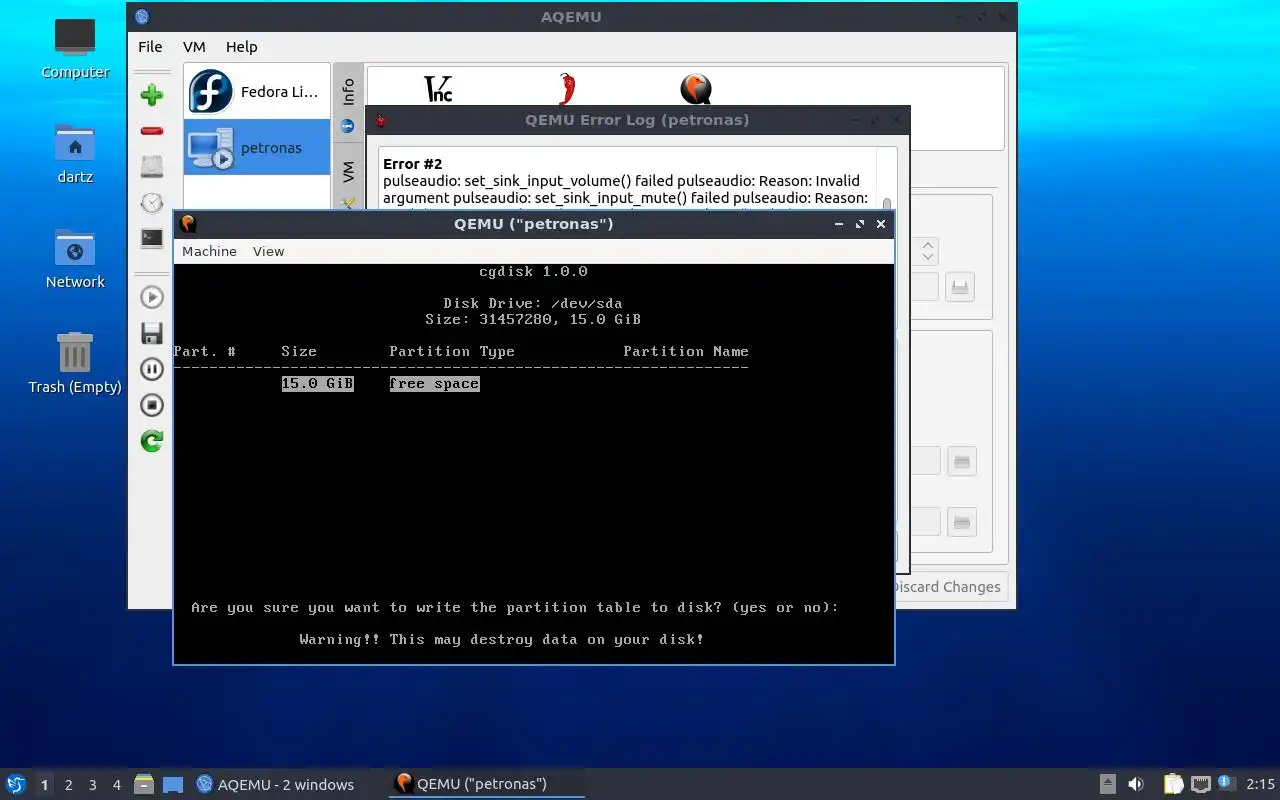Click the Network desktop icon
The width and height of the screenshot is (1280, 800).
[75, 259]
